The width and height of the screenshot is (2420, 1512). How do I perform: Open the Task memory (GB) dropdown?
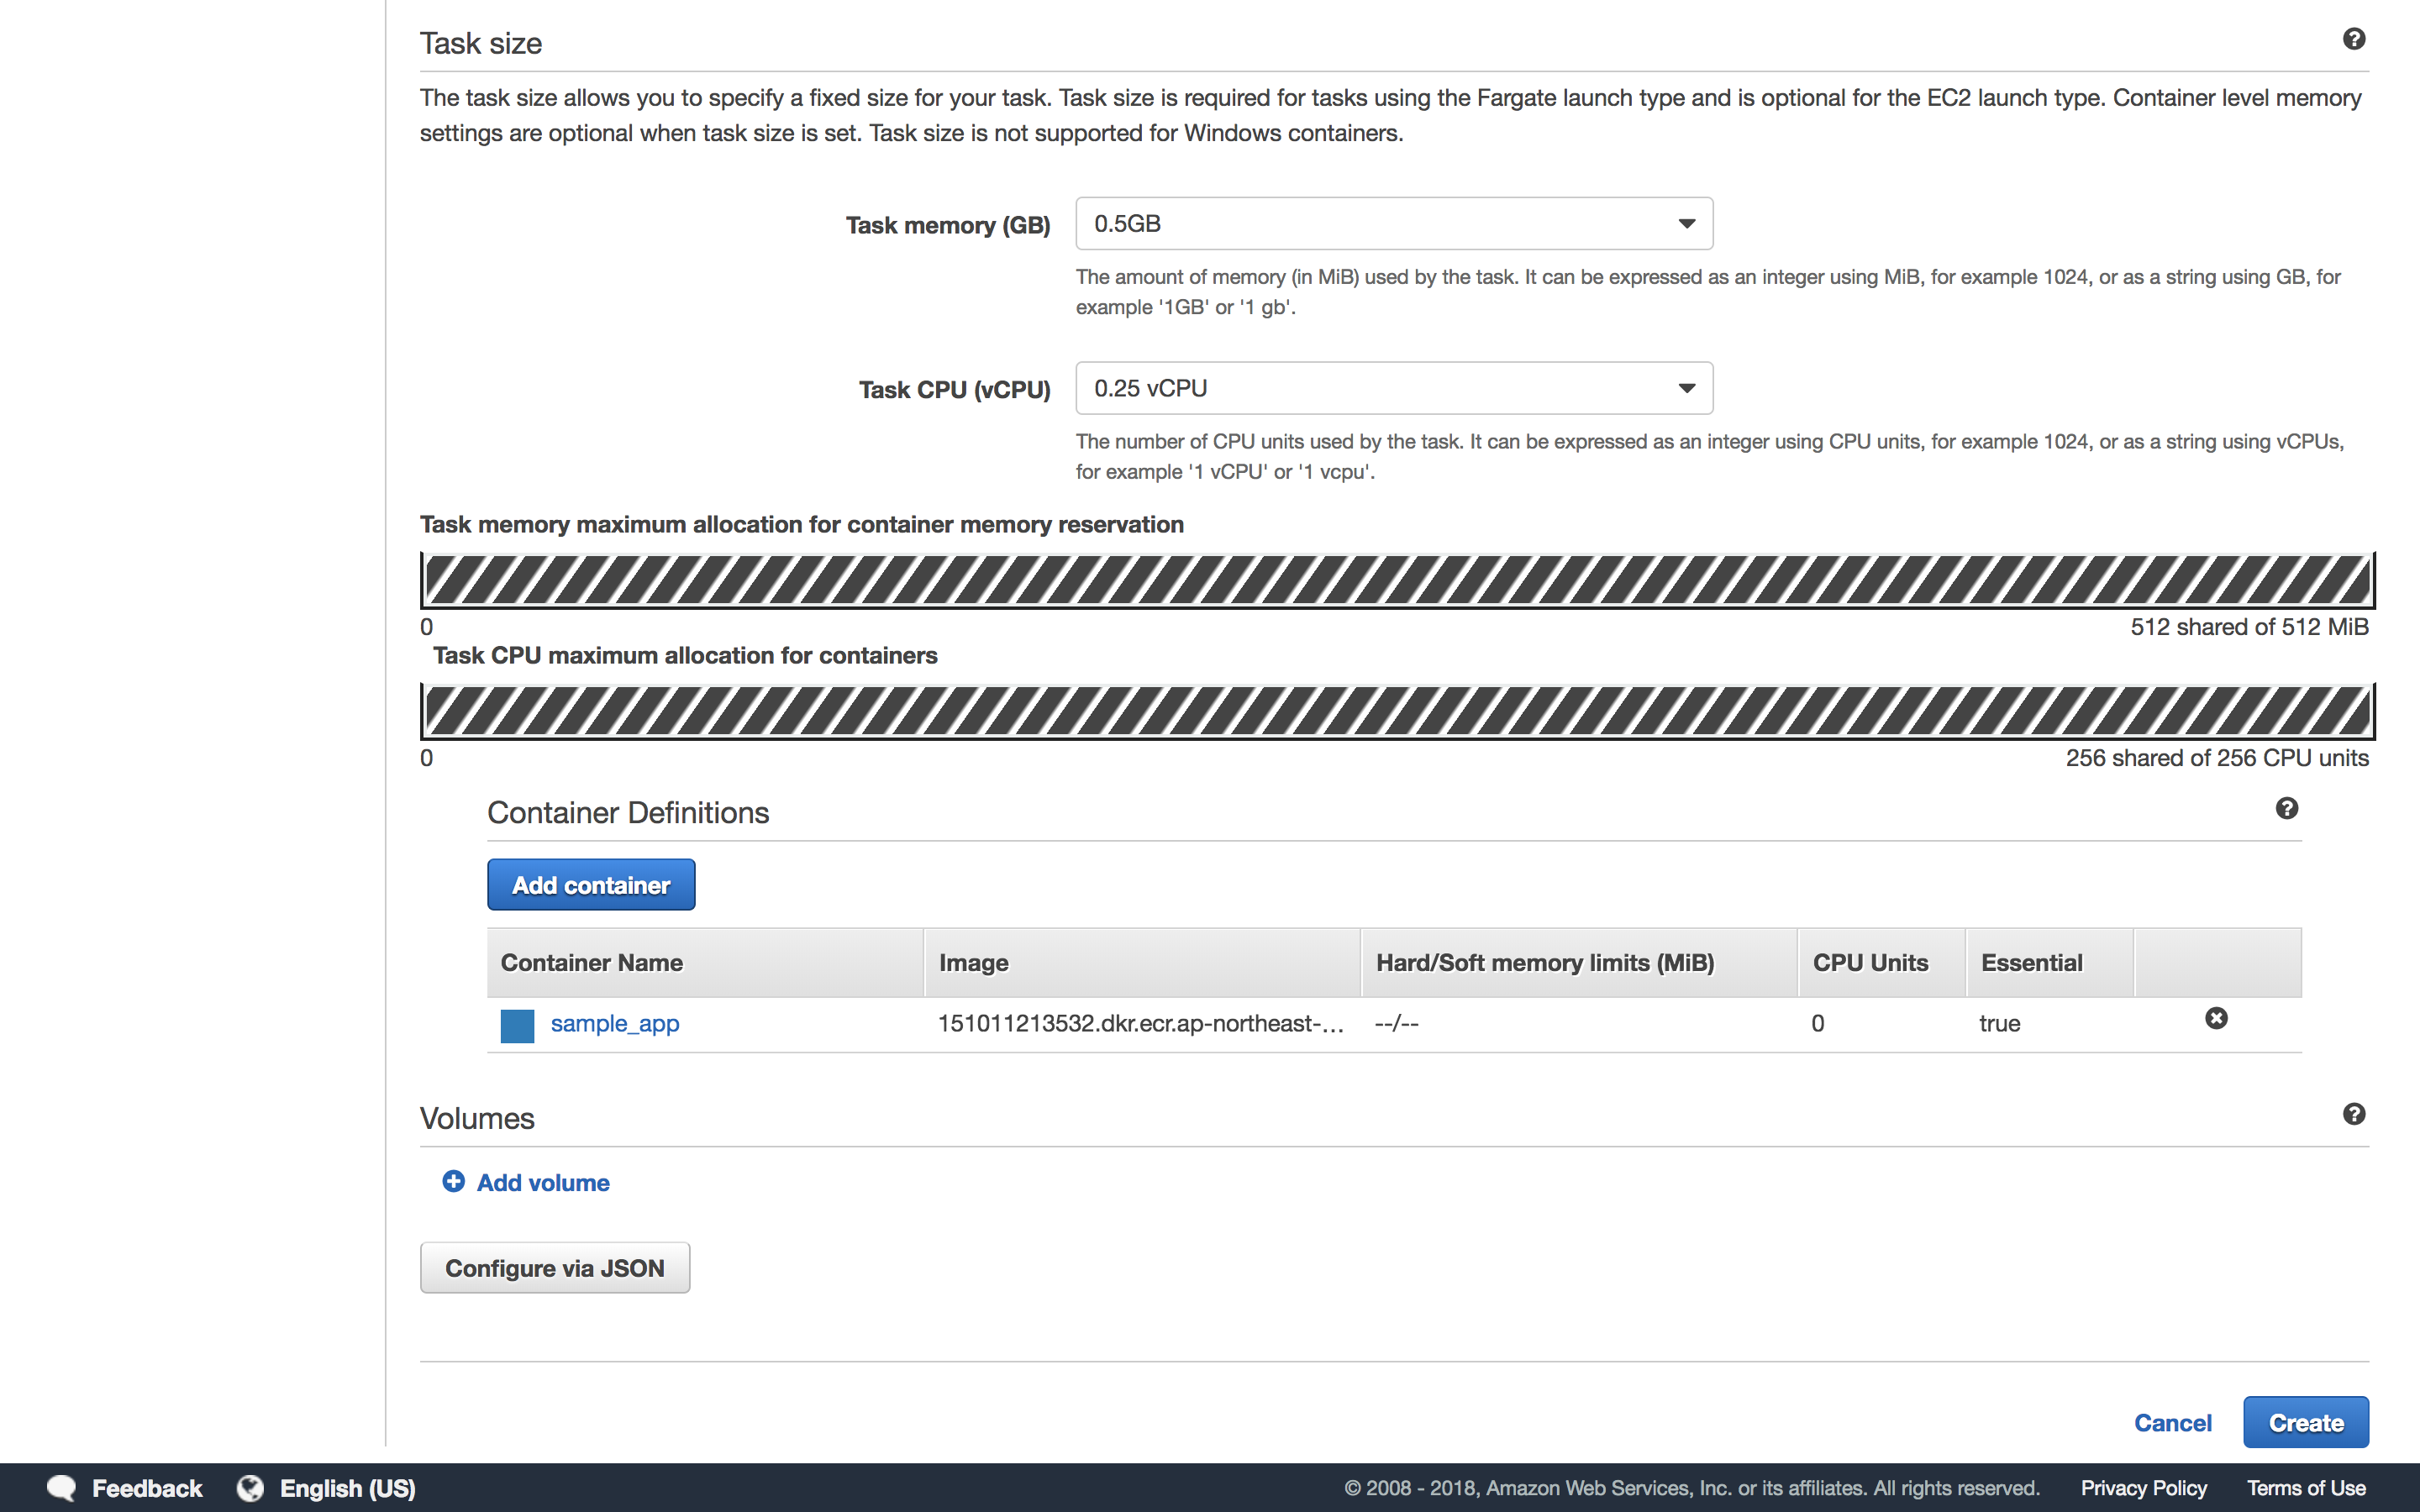point(1393,223)
